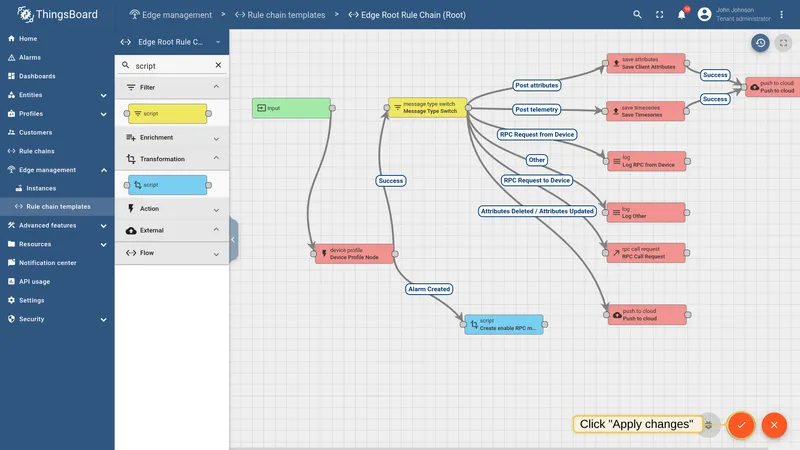Open the John Johnson user avatar
Image resolution: width=800 pixels, height=450 pixels.
704,14
